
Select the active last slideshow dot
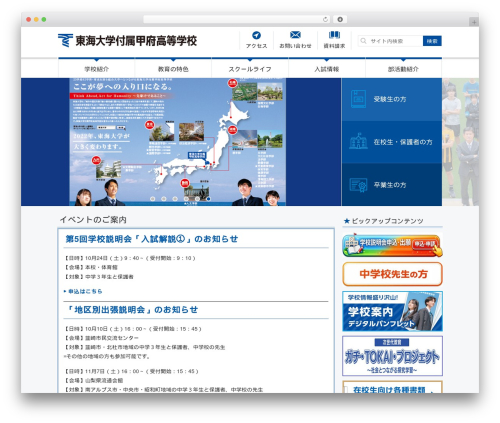coord(208,199)
